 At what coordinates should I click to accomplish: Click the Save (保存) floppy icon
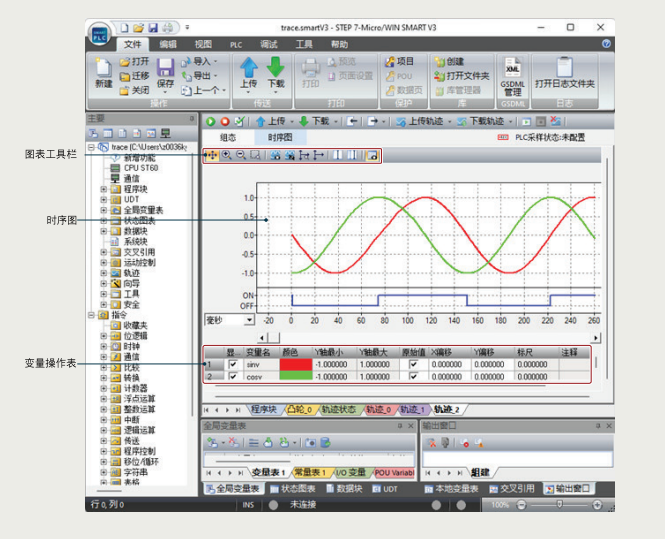point(165,73)
